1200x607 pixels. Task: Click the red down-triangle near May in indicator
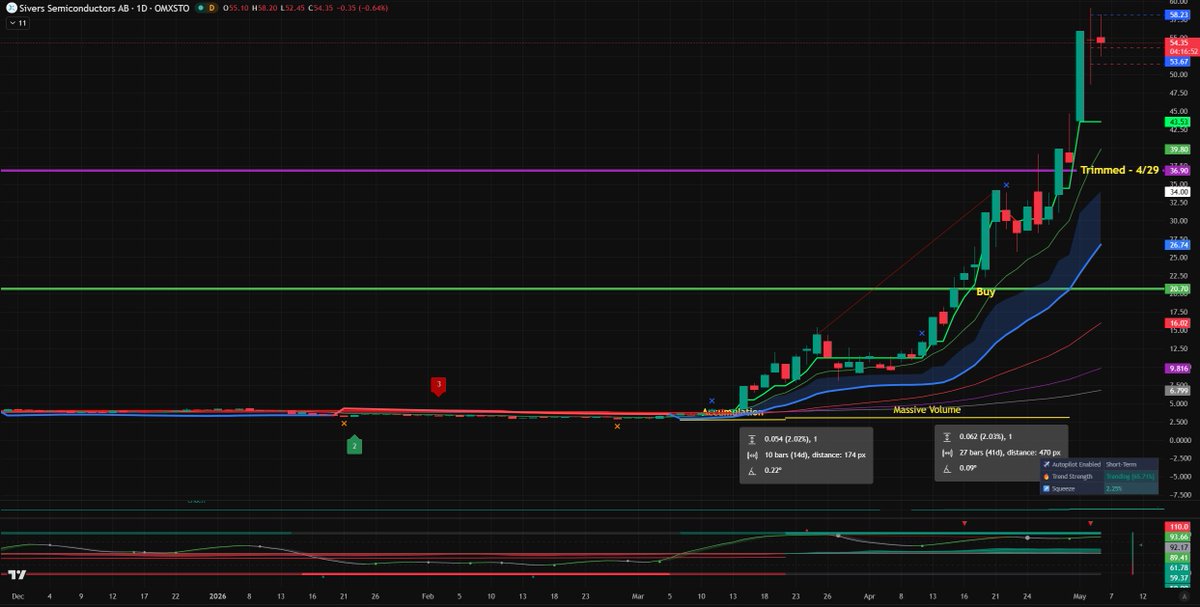(x=1090, y=523)
